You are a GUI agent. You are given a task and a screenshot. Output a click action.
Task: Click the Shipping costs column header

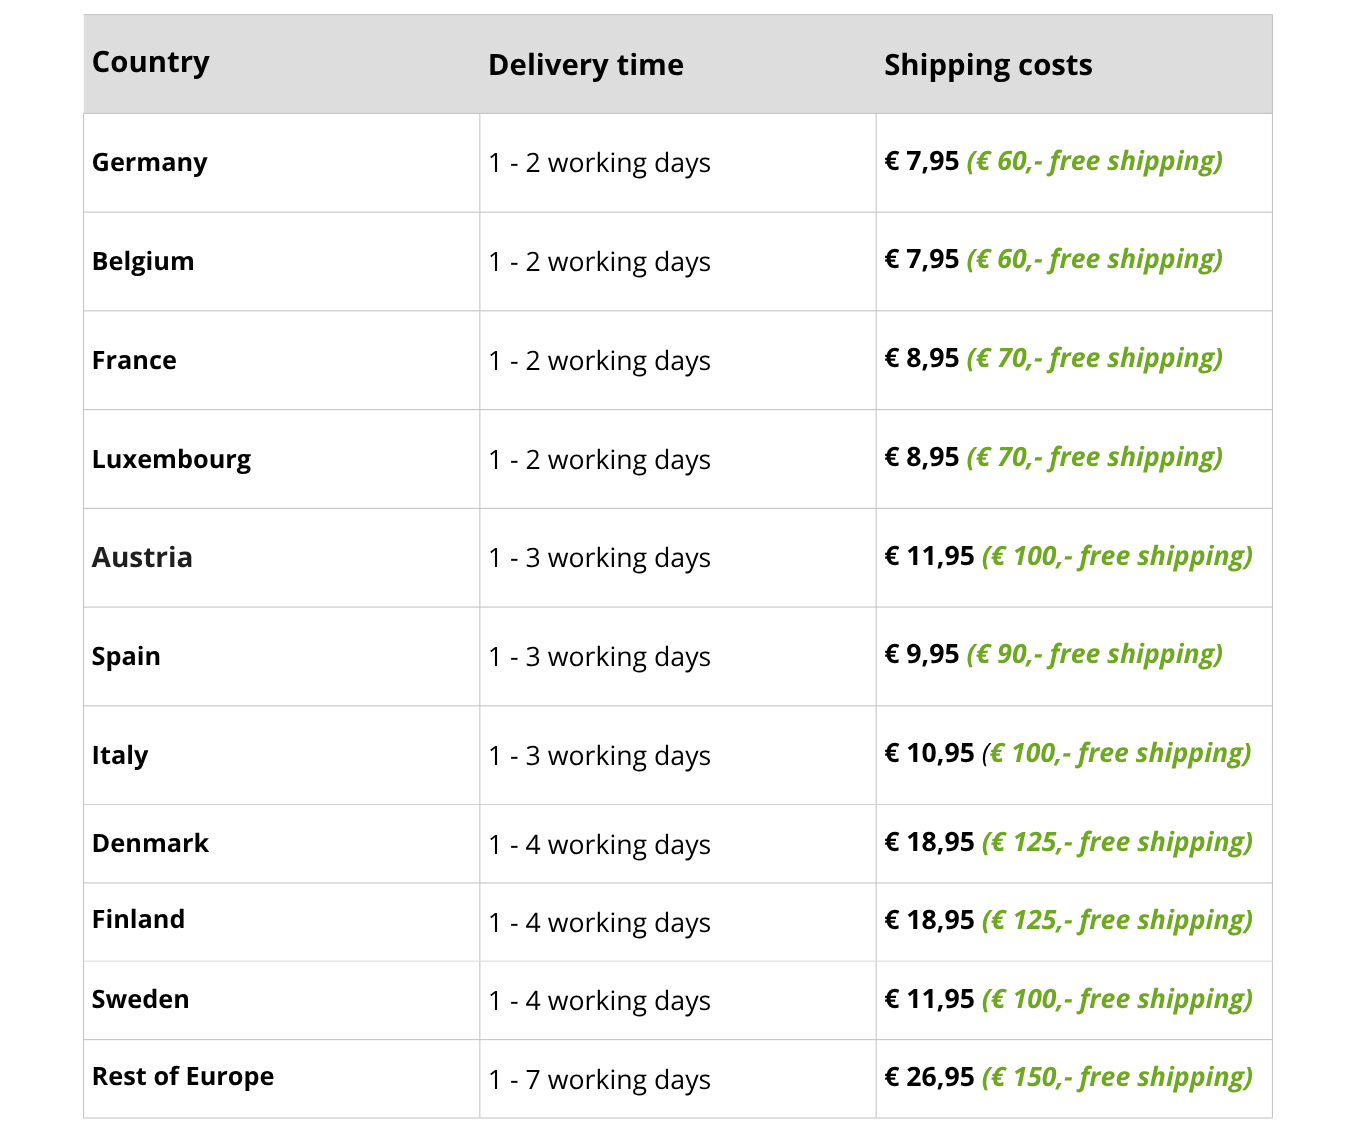pyautogui.click(x=988, y=65)
